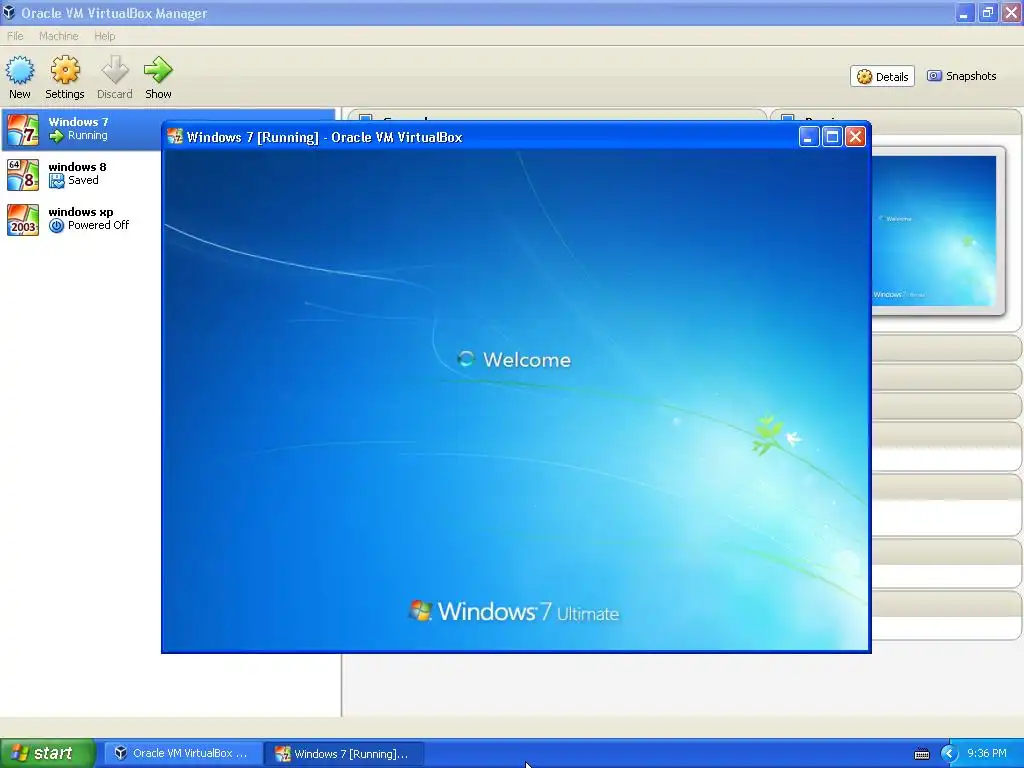Click the VirtualBox Manager title bar cube icon
1024x768 pixels.
point(9,12)
